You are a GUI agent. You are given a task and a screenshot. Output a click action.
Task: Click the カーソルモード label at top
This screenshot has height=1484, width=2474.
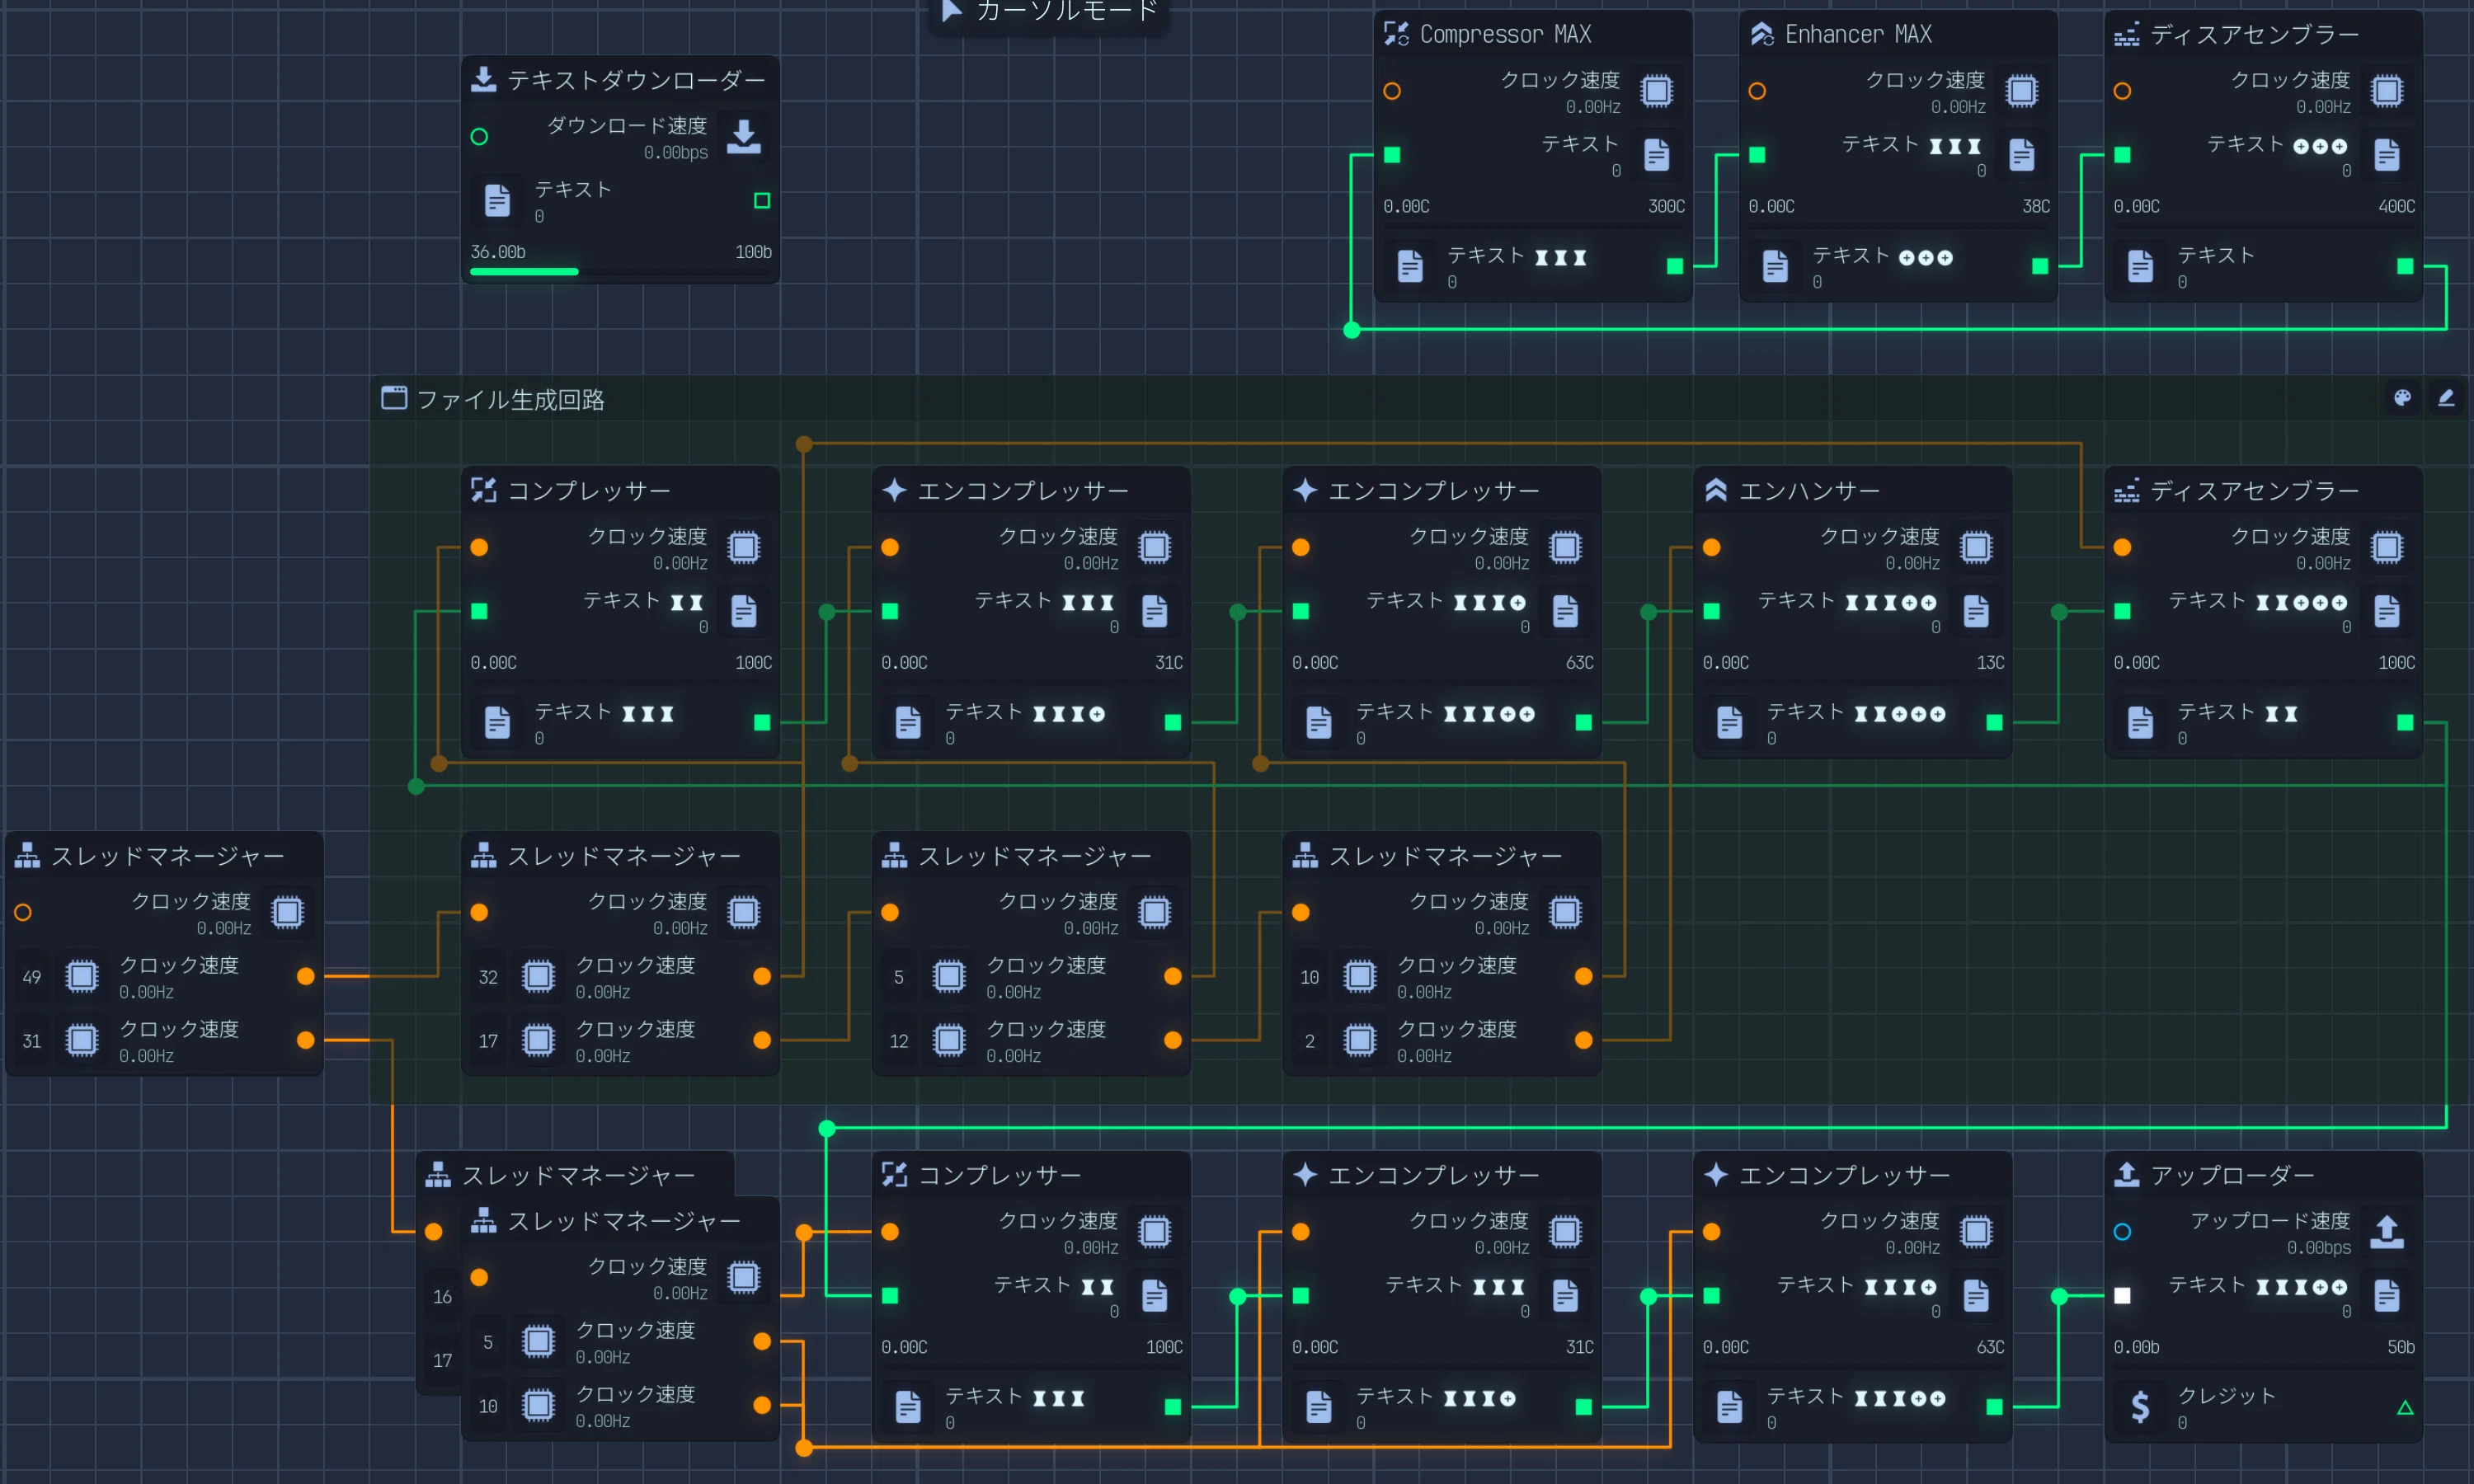1067,11
